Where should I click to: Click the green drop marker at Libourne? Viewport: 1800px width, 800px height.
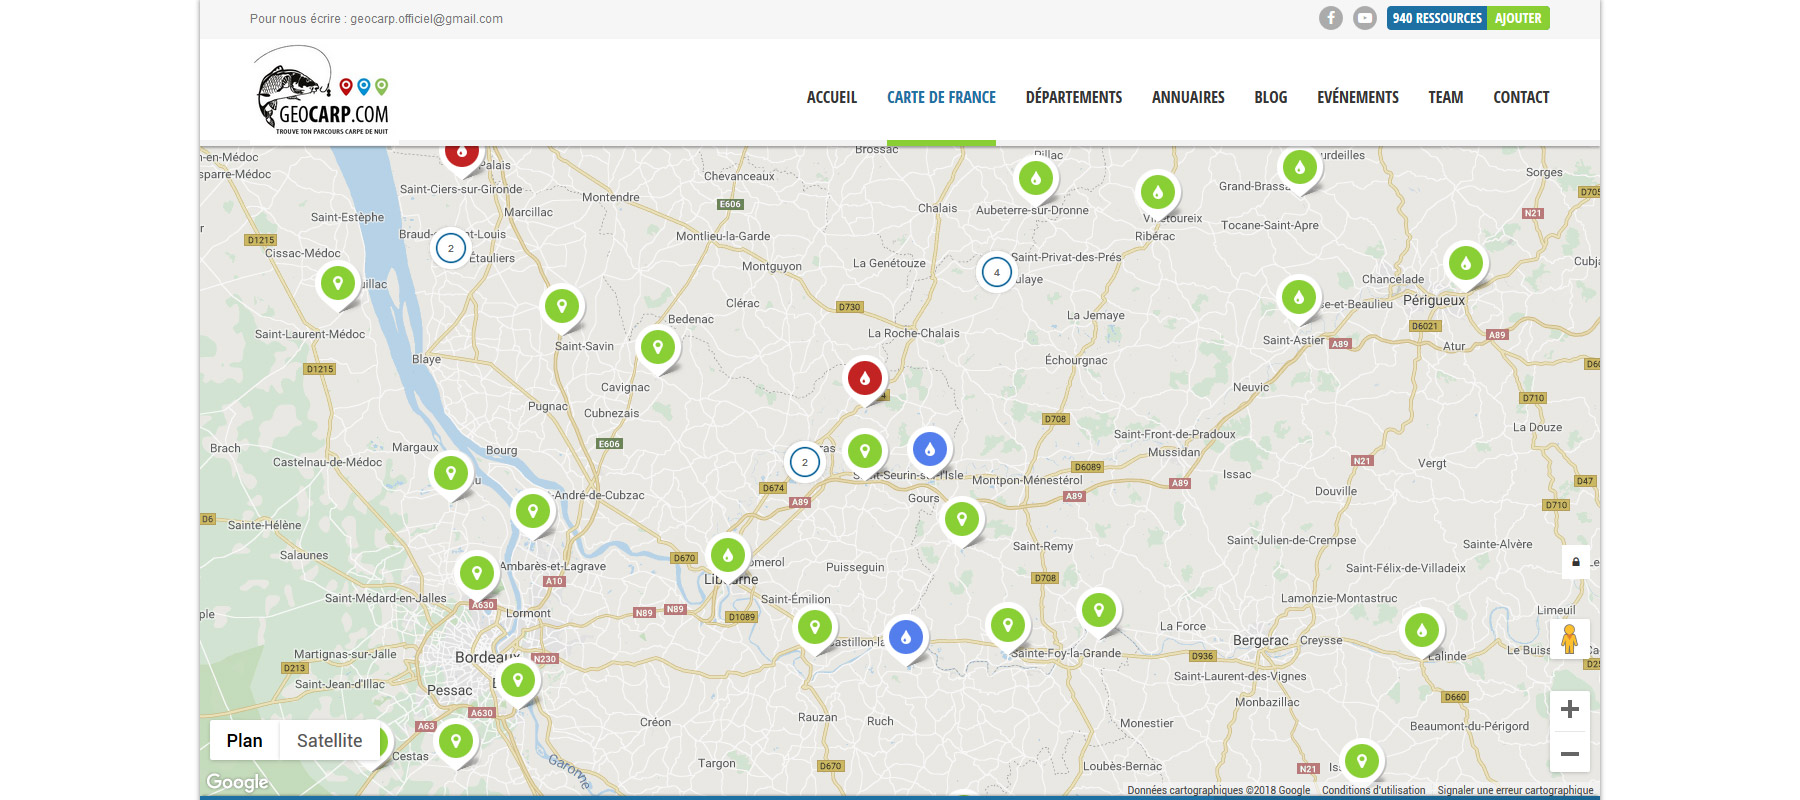click(728, 555)
